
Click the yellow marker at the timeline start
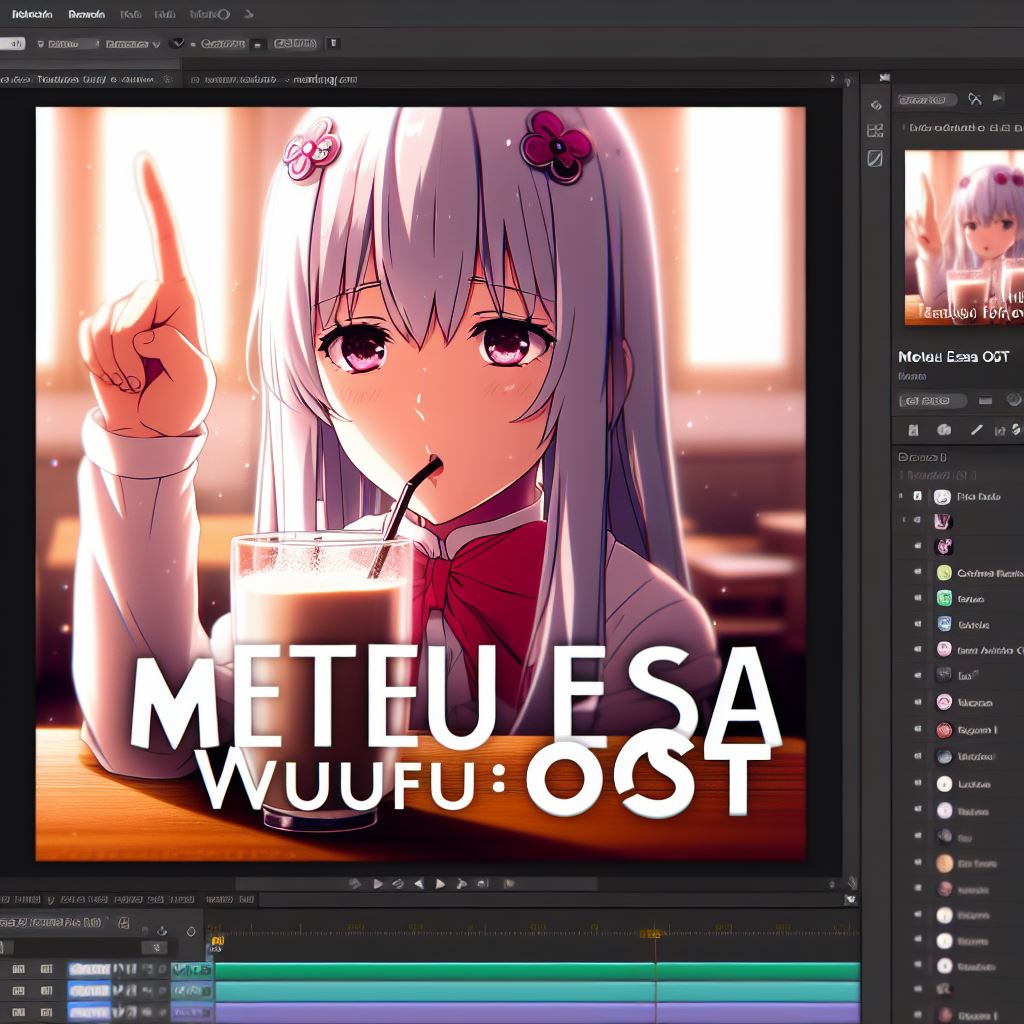[x=217, y=942]
